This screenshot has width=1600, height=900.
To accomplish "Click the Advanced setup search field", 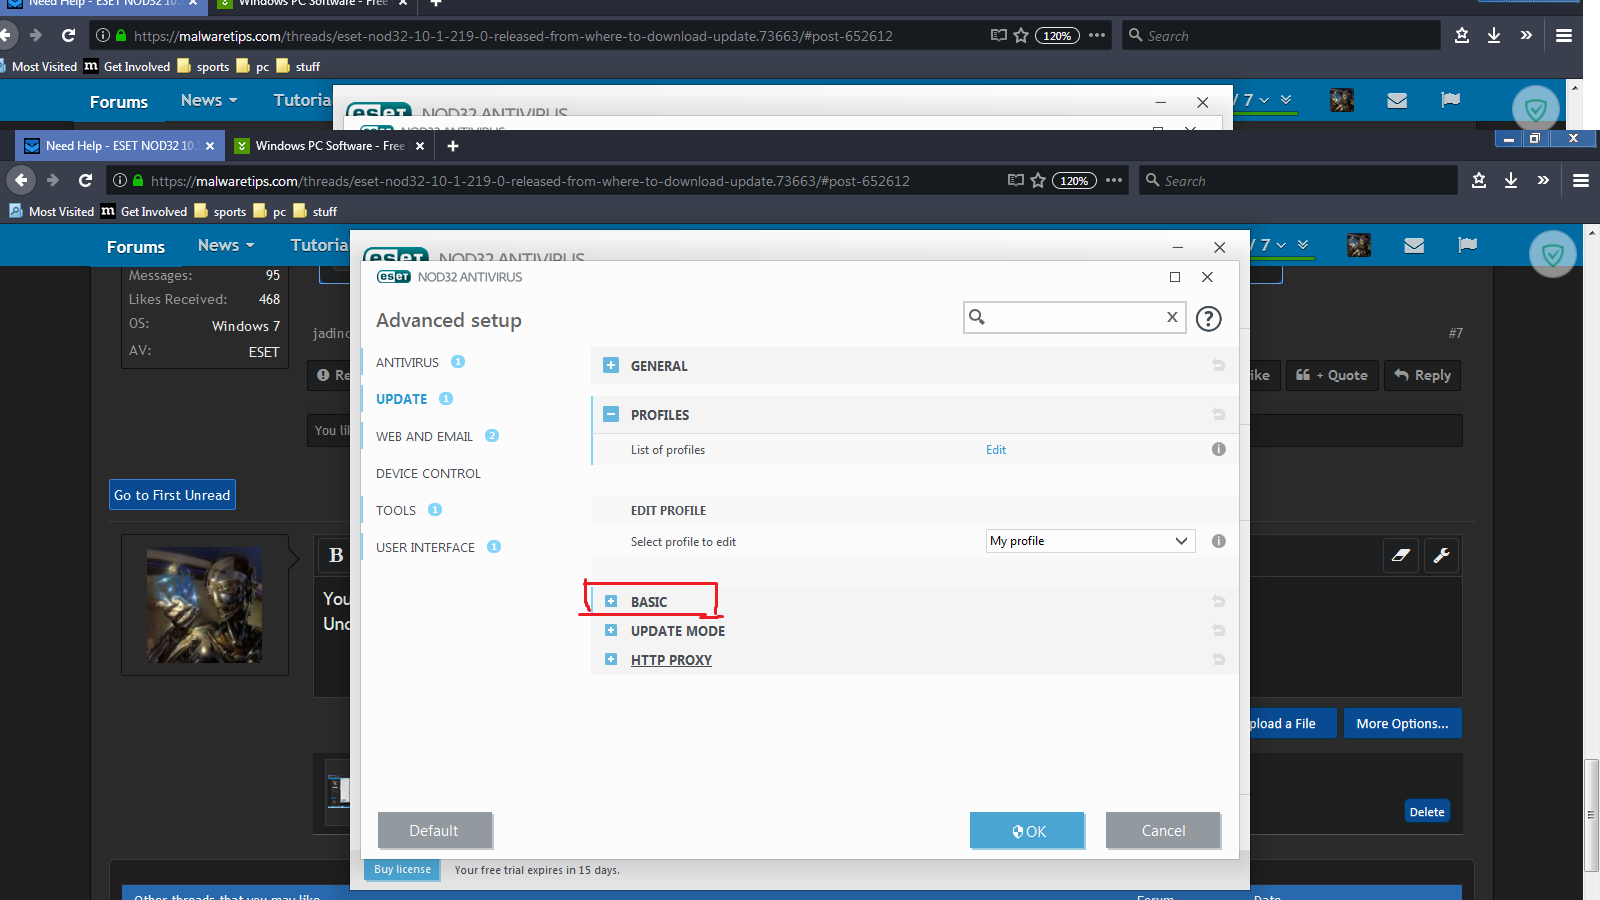I will click(x=1074, y=317).
